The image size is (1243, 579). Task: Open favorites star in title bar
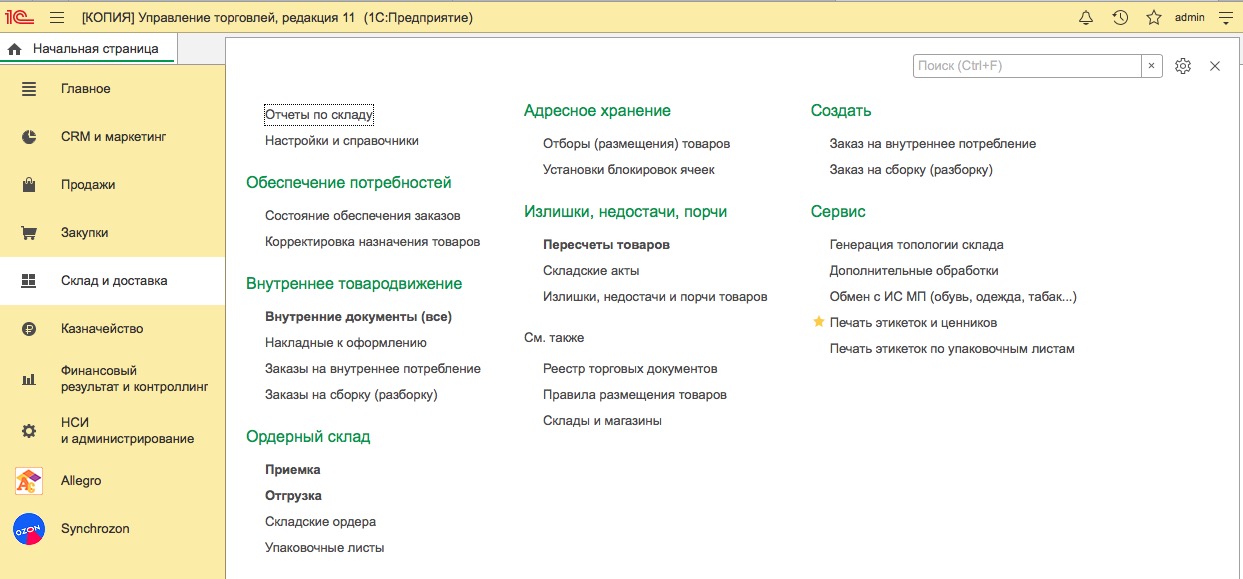point(1154,17)
